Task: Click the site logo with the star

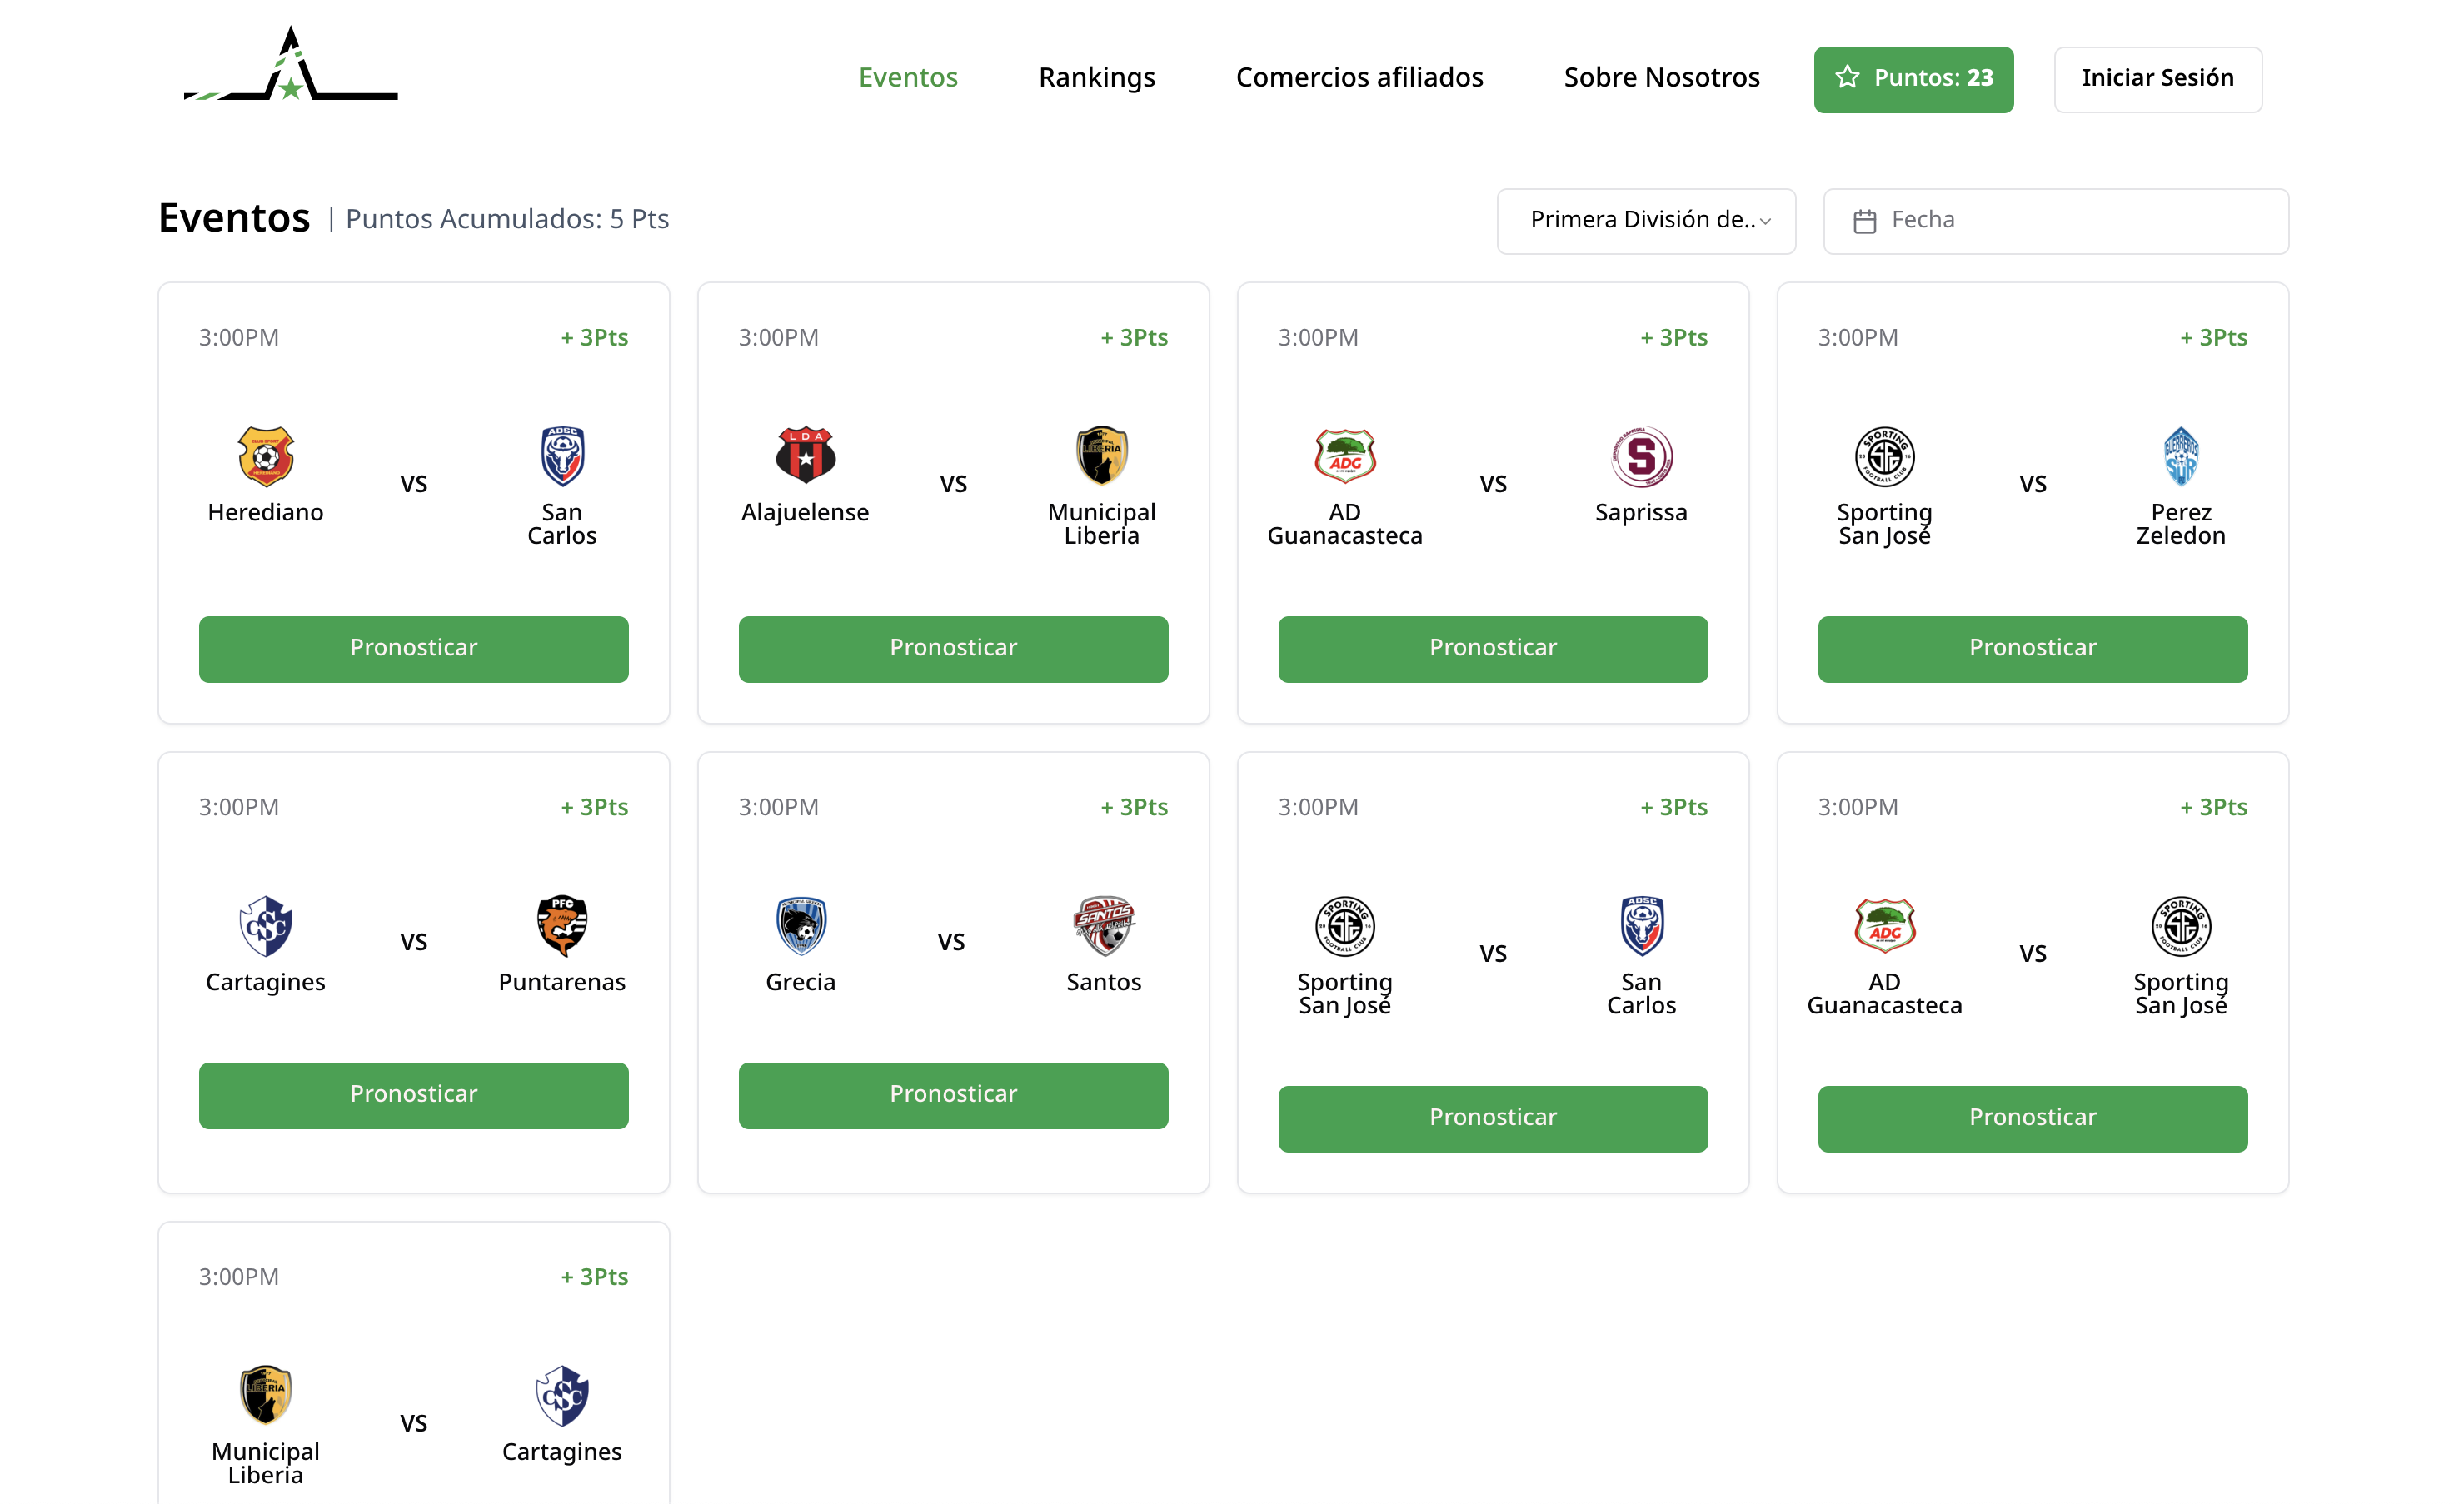Action: tap(291, 65)
